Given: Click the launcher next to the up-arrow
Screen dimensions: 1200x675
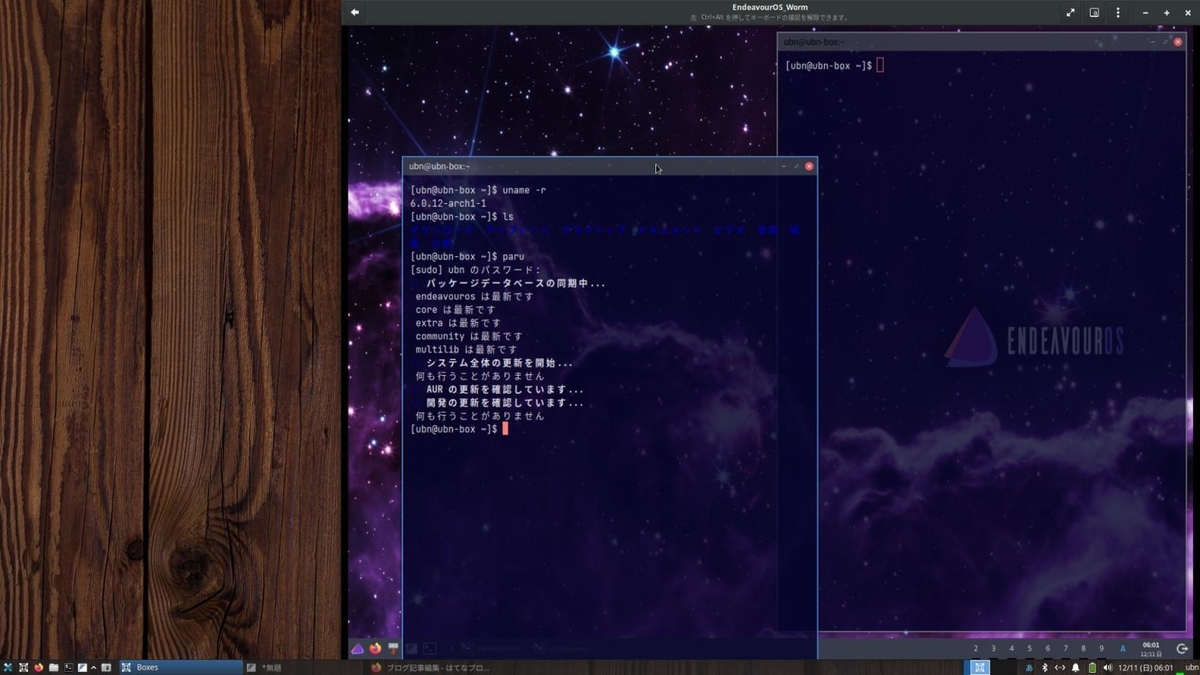Looking at the screenshot, I should (x=105, y=667).
